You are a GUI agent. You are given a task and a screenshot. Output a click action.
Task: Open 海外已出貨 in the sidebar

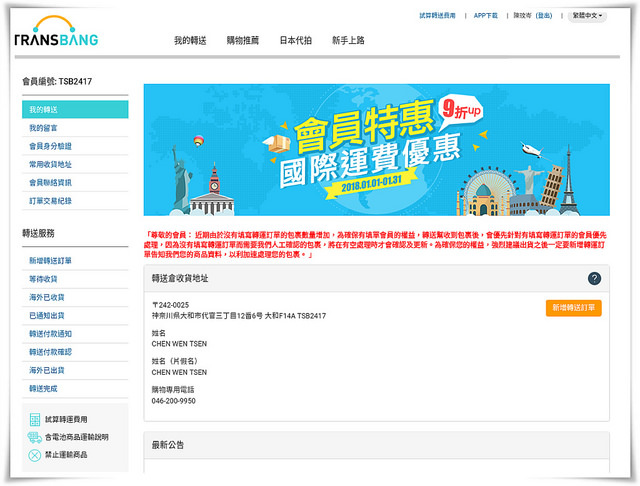pyautogui.click(x=75, y=370)
